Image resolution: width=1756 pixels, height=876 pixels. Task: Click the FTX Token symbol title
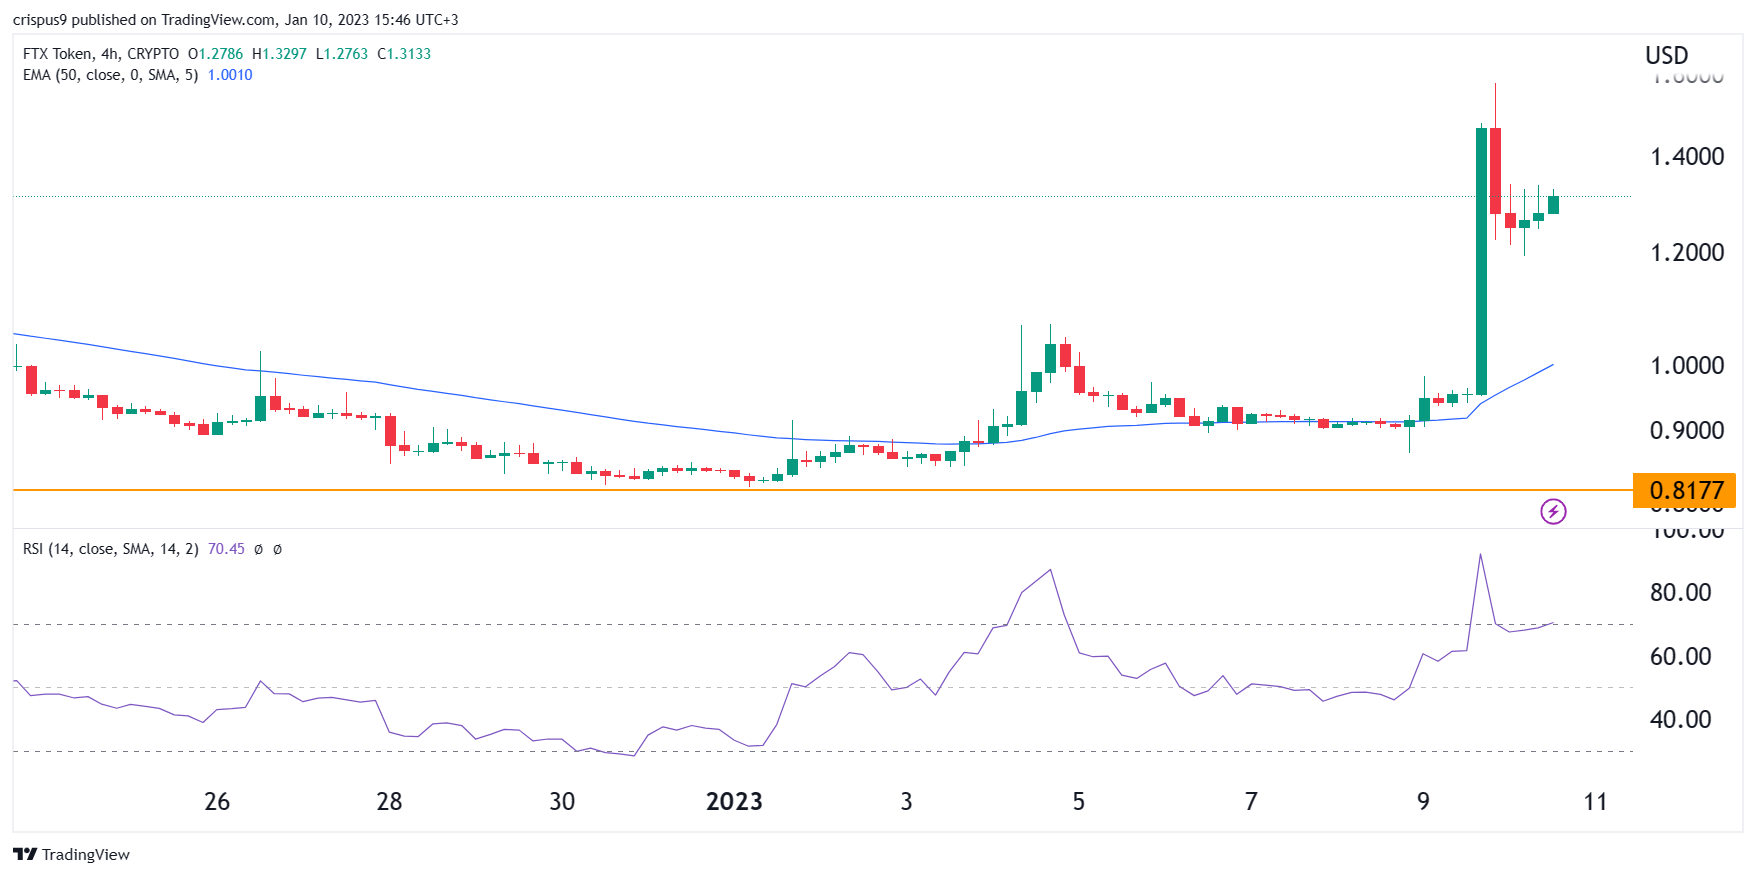pos(57,54)
